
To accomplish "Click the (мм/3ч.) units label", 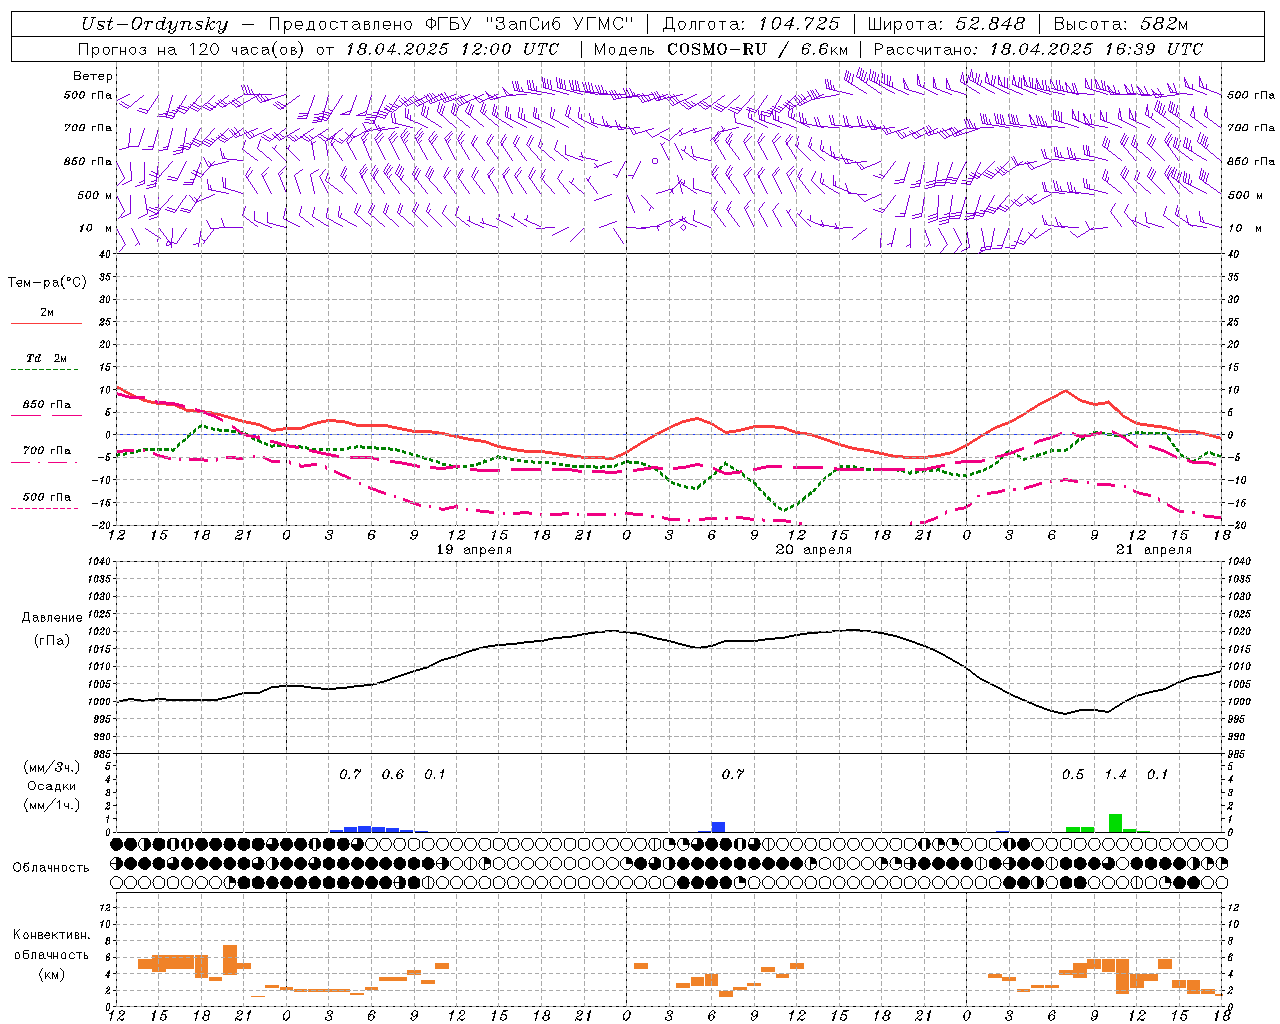I will (x=52, y=768).
